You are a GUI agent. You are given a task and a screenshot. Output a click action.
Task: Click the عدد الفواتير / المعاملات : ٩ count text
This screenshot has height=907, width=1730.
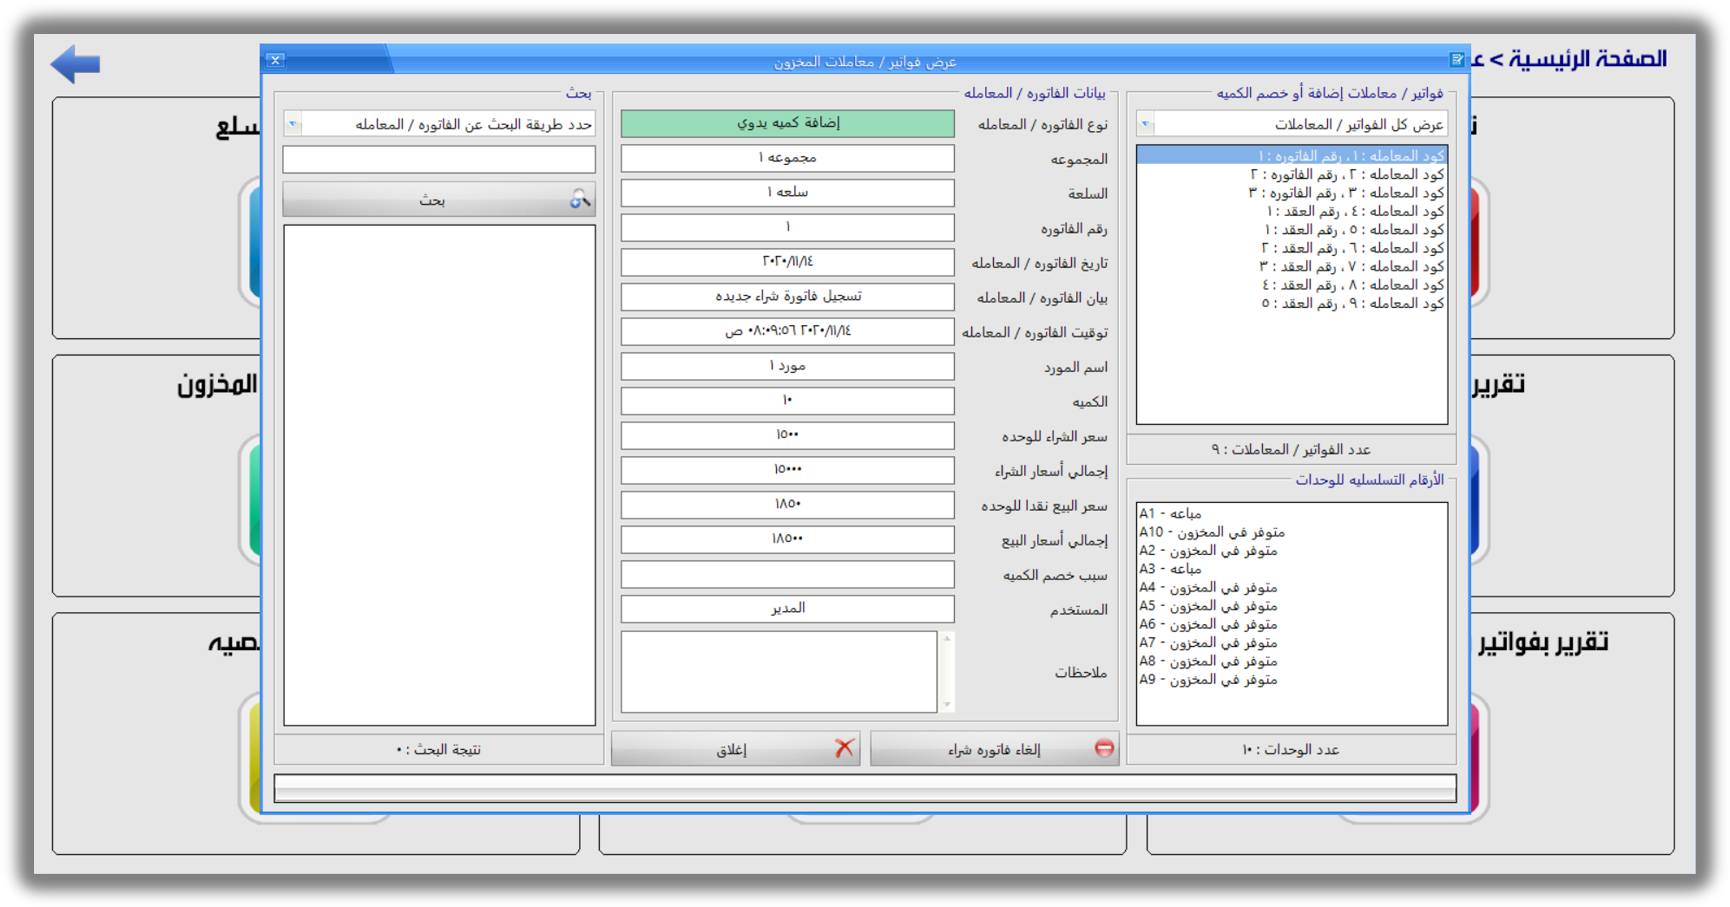point(1292,450)
